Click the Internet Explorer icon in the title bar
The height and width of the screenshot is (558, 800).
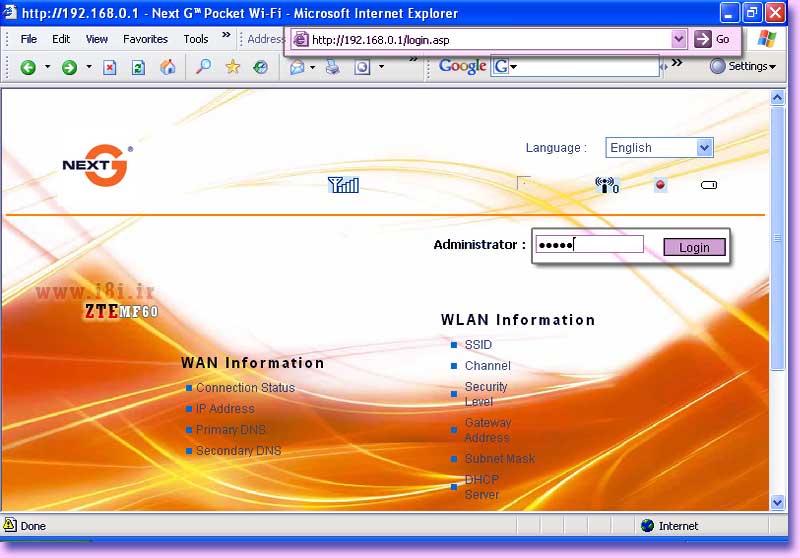(10, 11)
